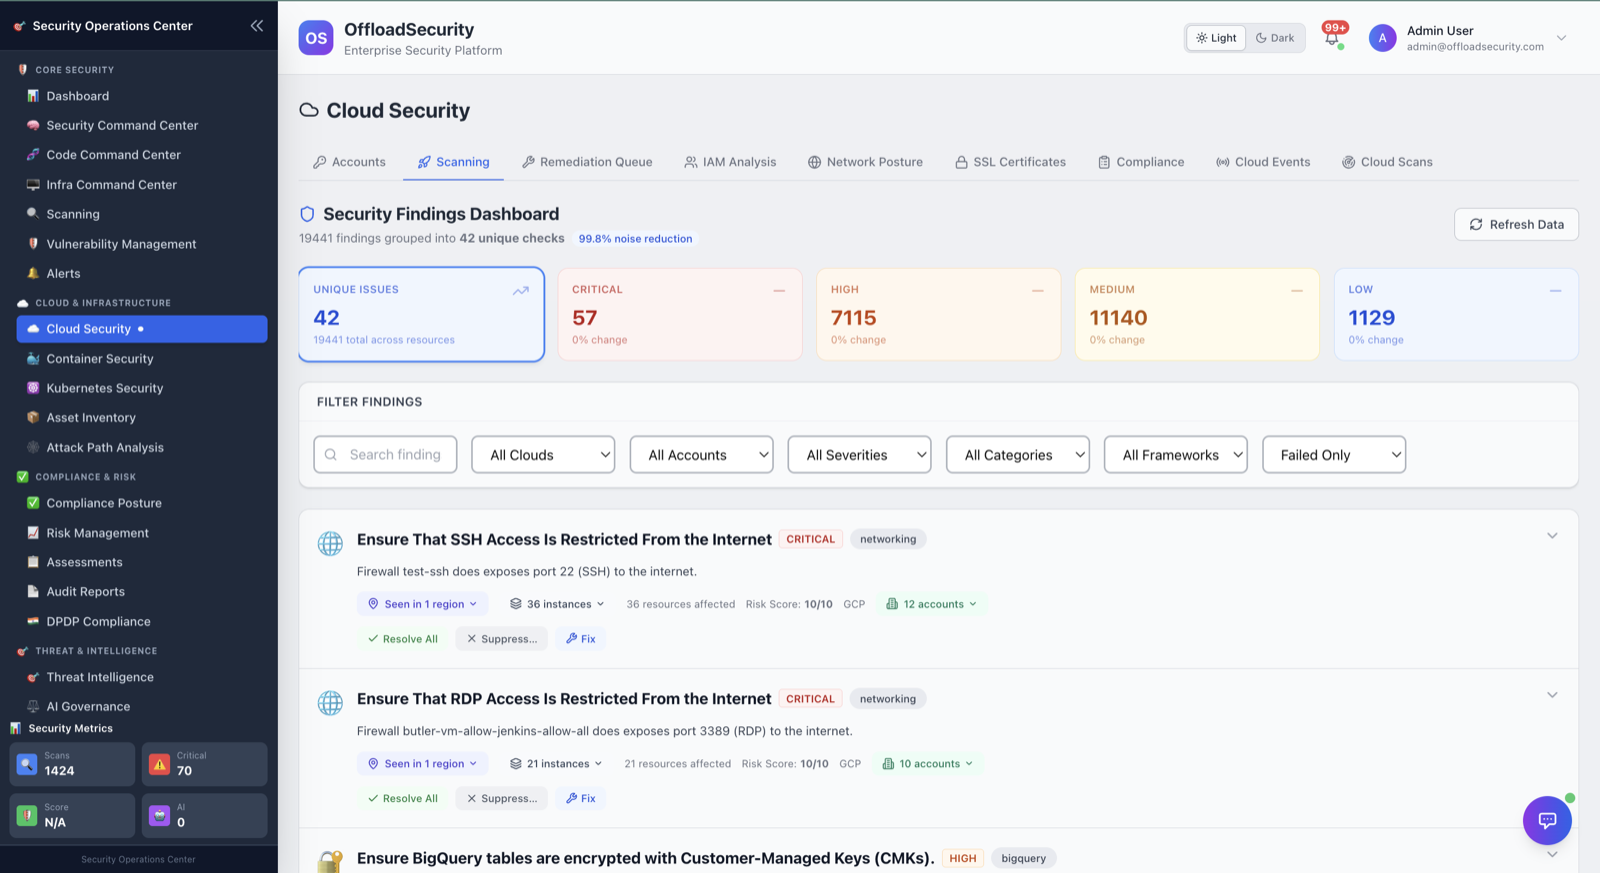The width and height of the screenshot is (1600, 873).
Task: Click the OS logo badge
Action: (316, 38)
